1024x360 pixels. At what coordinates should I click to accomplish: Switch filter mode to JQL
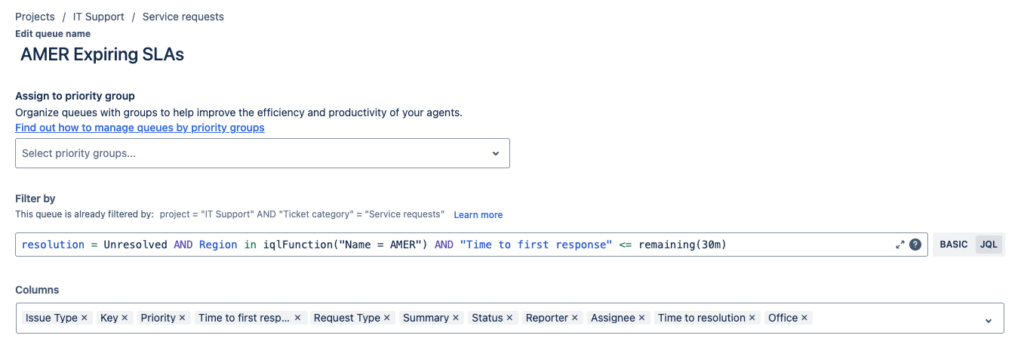pyautogui.click(x=989, y=244)
